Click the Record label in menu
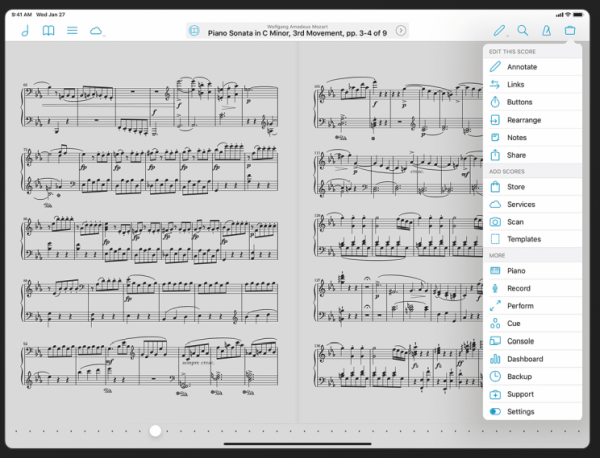The width and height of the screenshot is (600, 458). coord(518,288)
